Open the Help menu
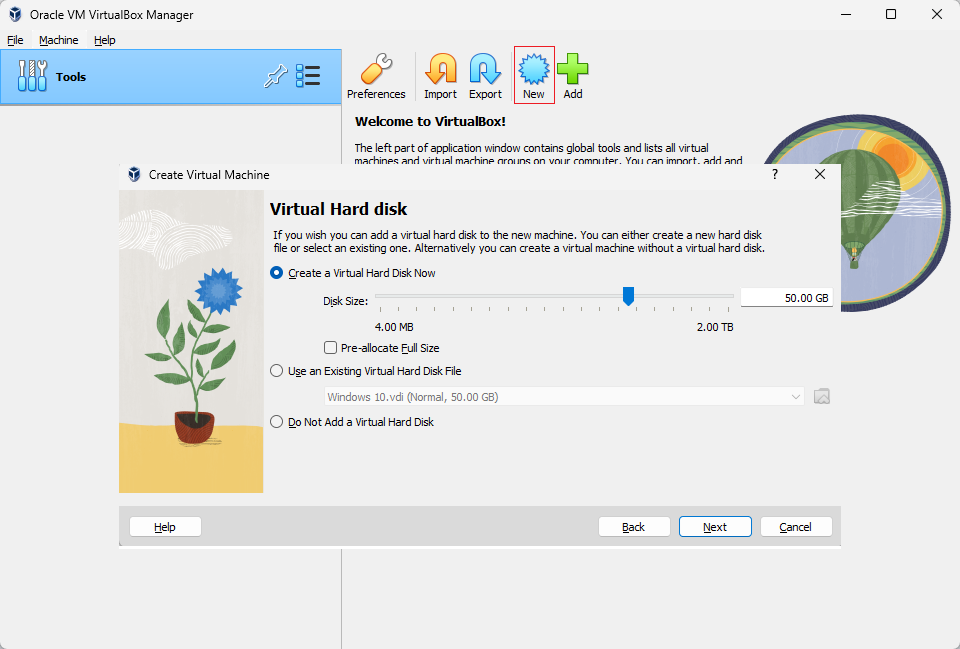The width and height of the screenshot is (960, 649). pyautogui.click(x=105, y=40)
